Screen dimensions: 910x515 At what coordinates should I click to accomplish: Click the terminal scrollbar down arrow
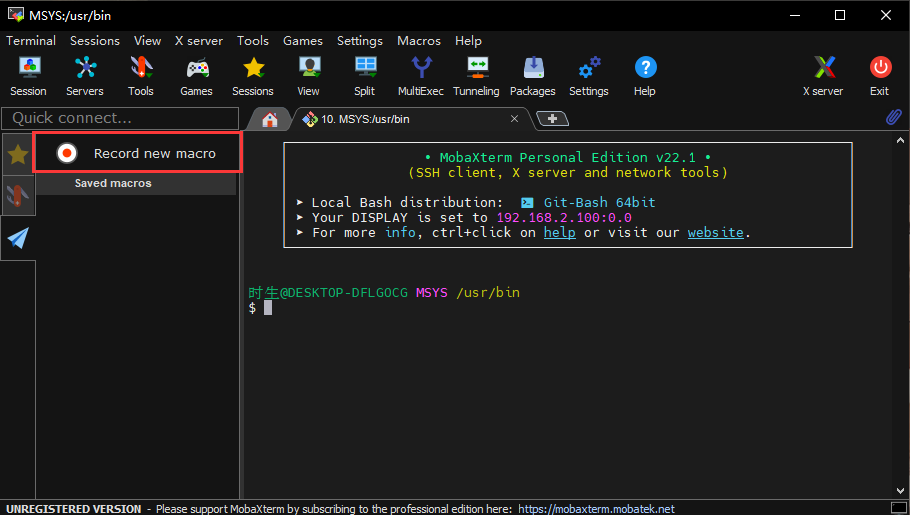coord(900,491)
